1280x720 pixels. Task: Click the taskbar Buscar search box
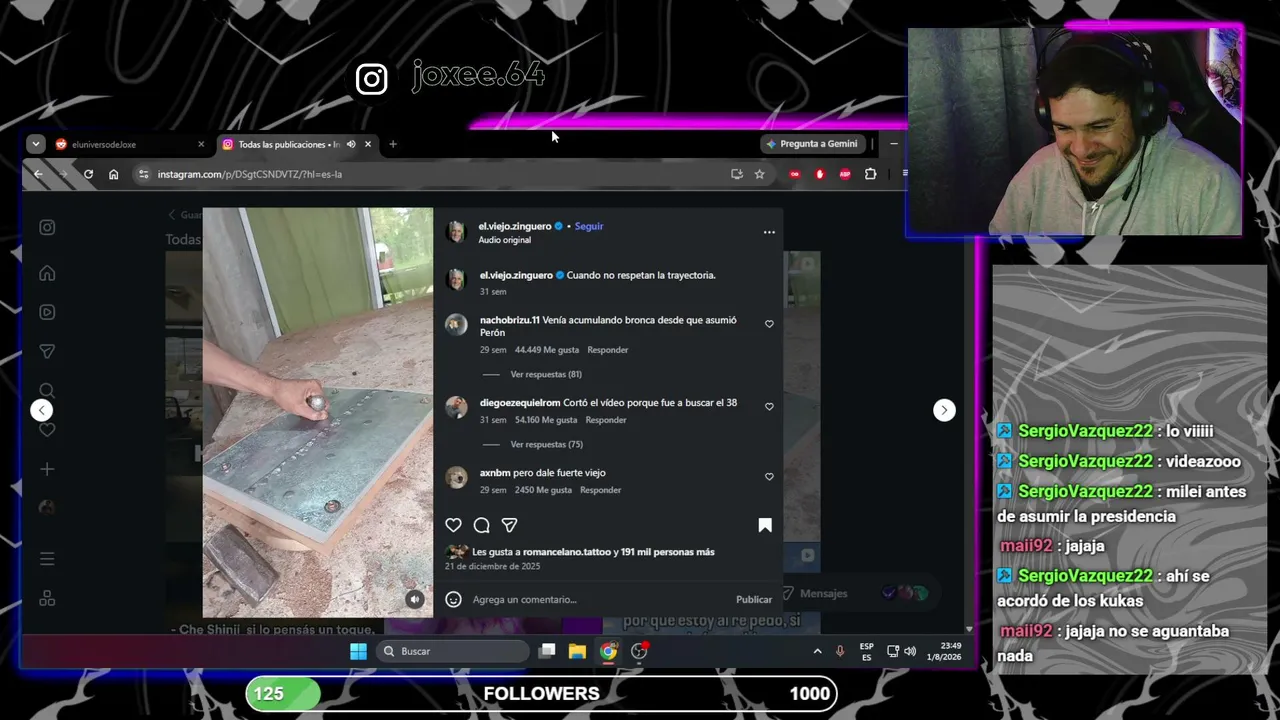pyautogui.click(x=454, y=651)
